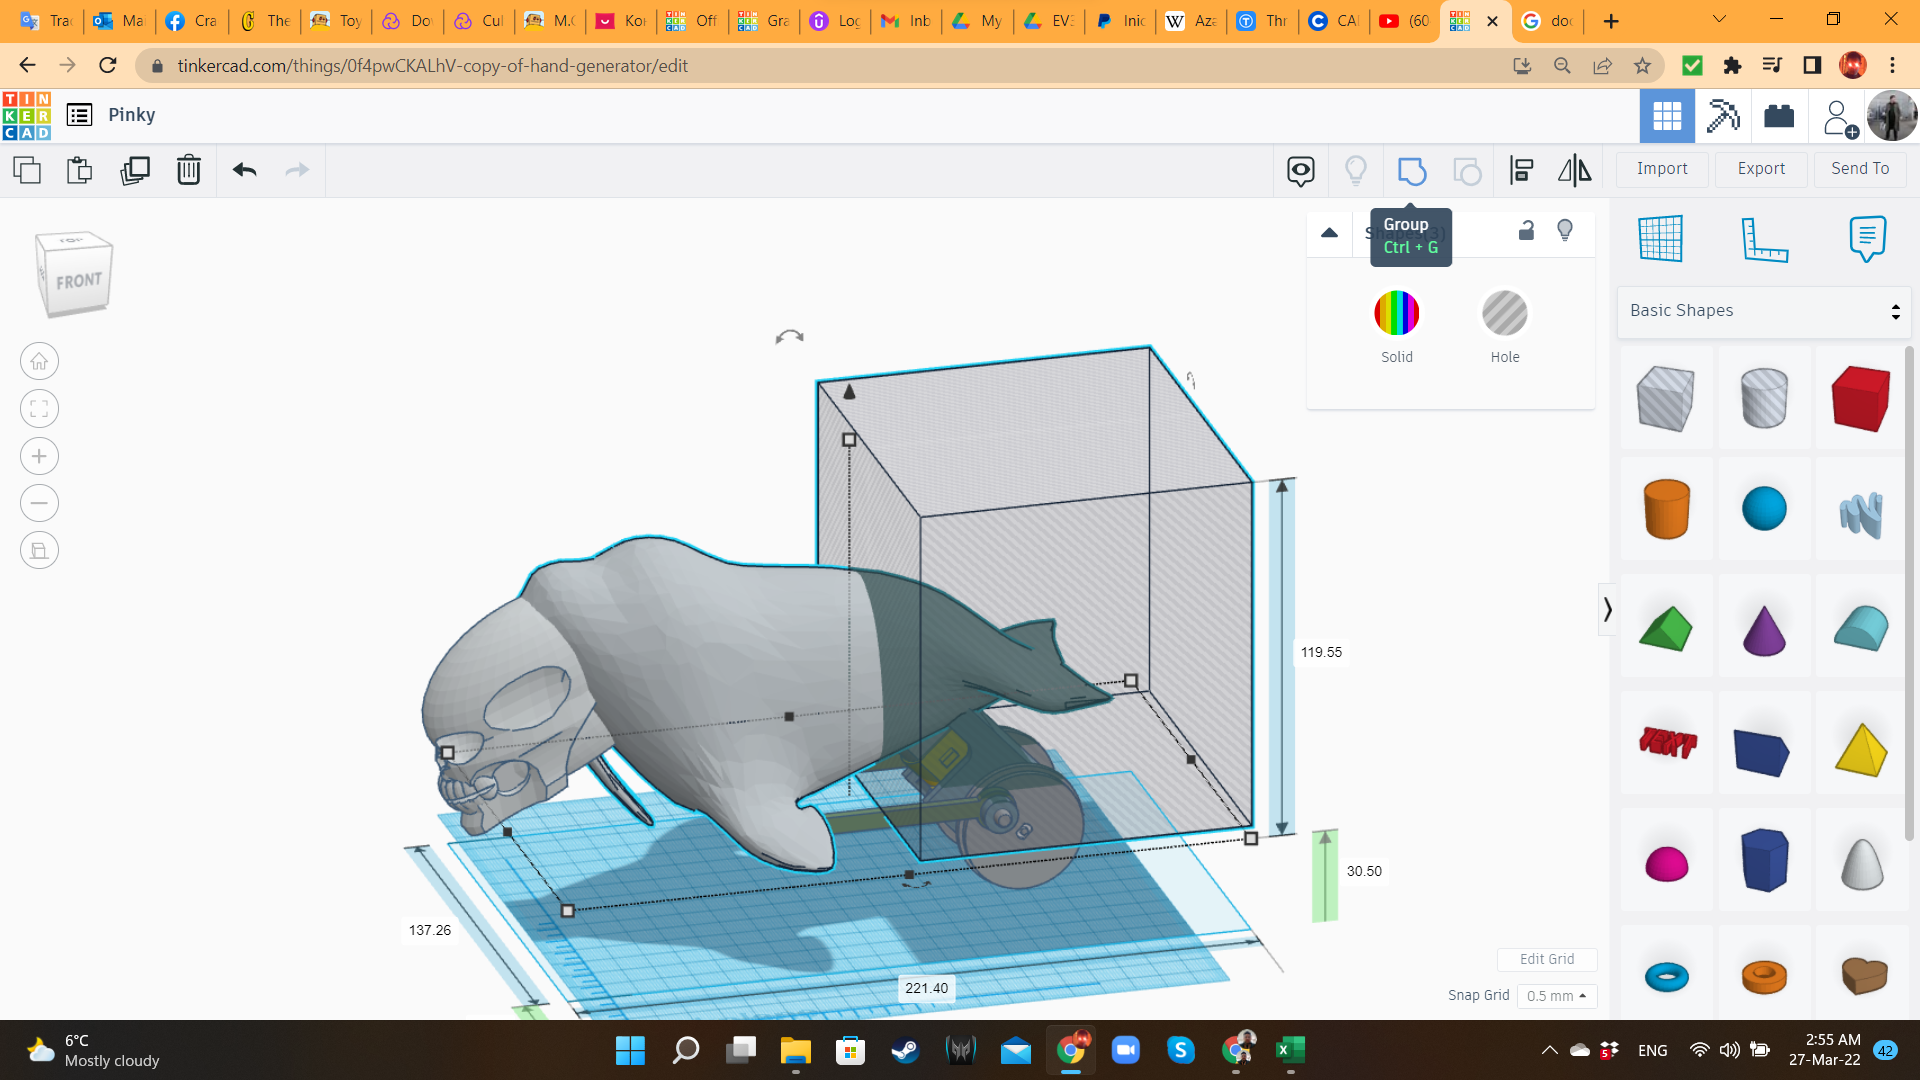Toggle shape visibility lightbulb in inspector
Viewport: 1920px width, 1080px height.
click(1565, 231)
